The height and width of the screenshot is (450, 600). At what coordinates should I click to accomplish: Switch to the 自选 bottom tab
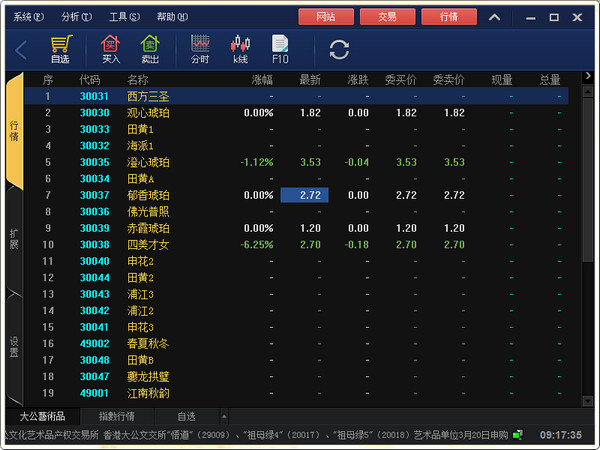tap(187, 416)
